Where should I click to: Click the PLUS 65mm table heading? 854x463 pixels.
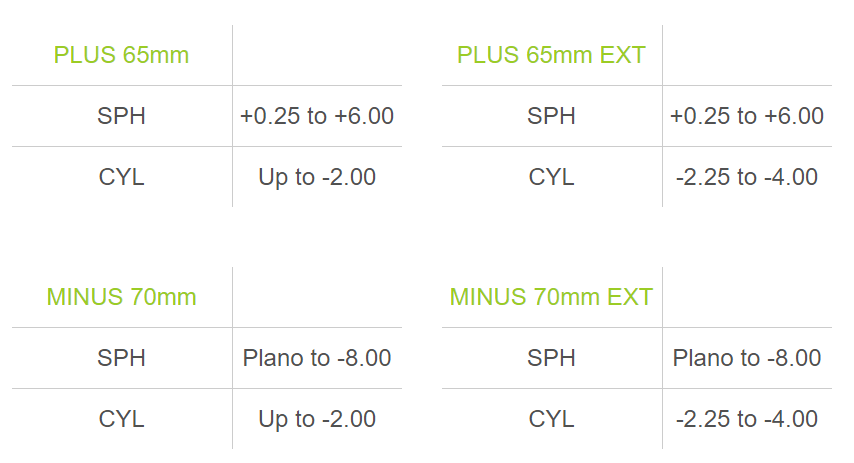coord(121,55)
